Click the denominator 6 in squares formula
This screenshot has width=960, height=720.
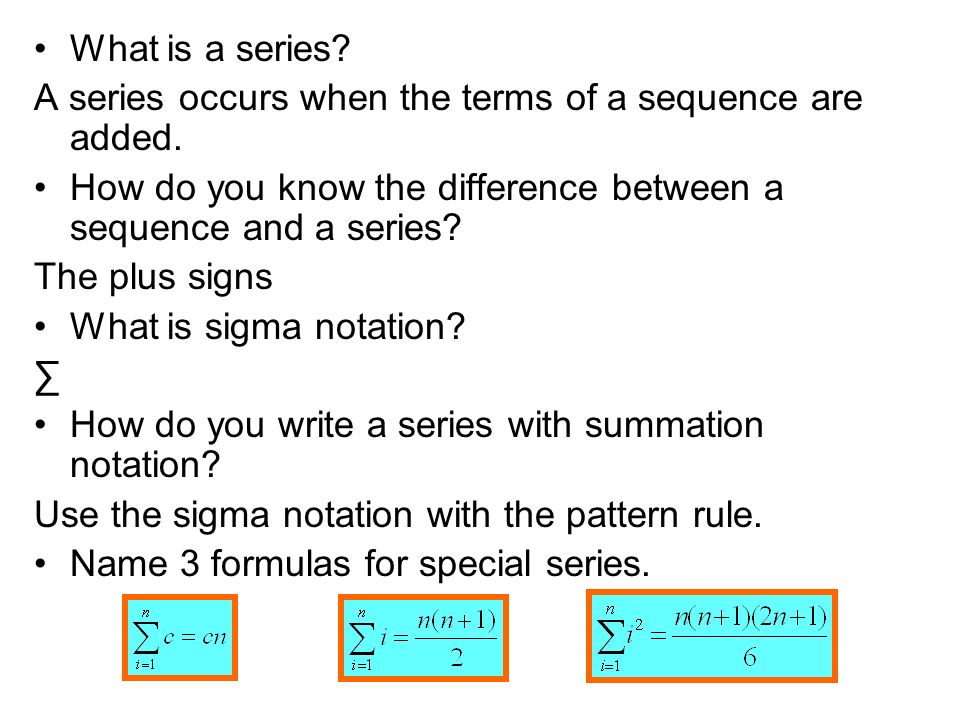[749, 657]
